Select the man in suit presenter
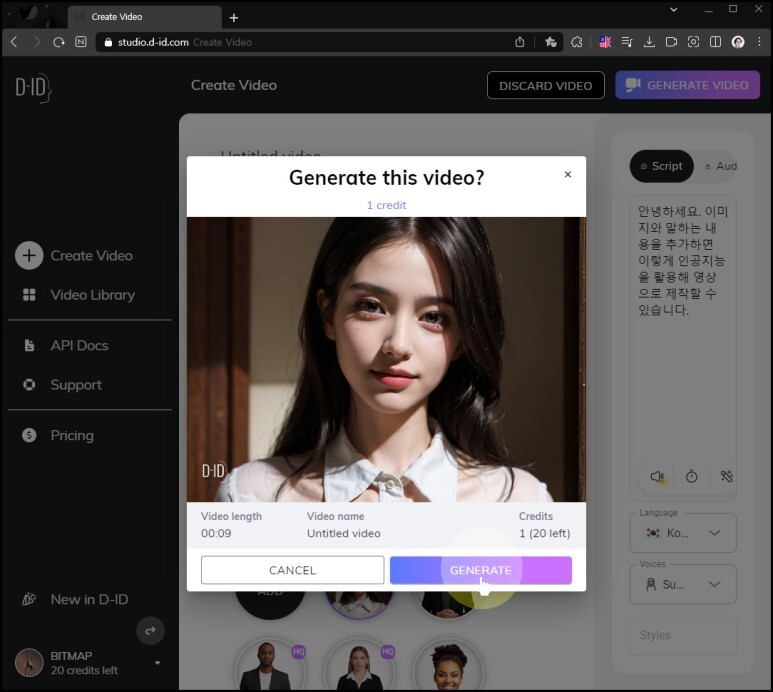 270,665
